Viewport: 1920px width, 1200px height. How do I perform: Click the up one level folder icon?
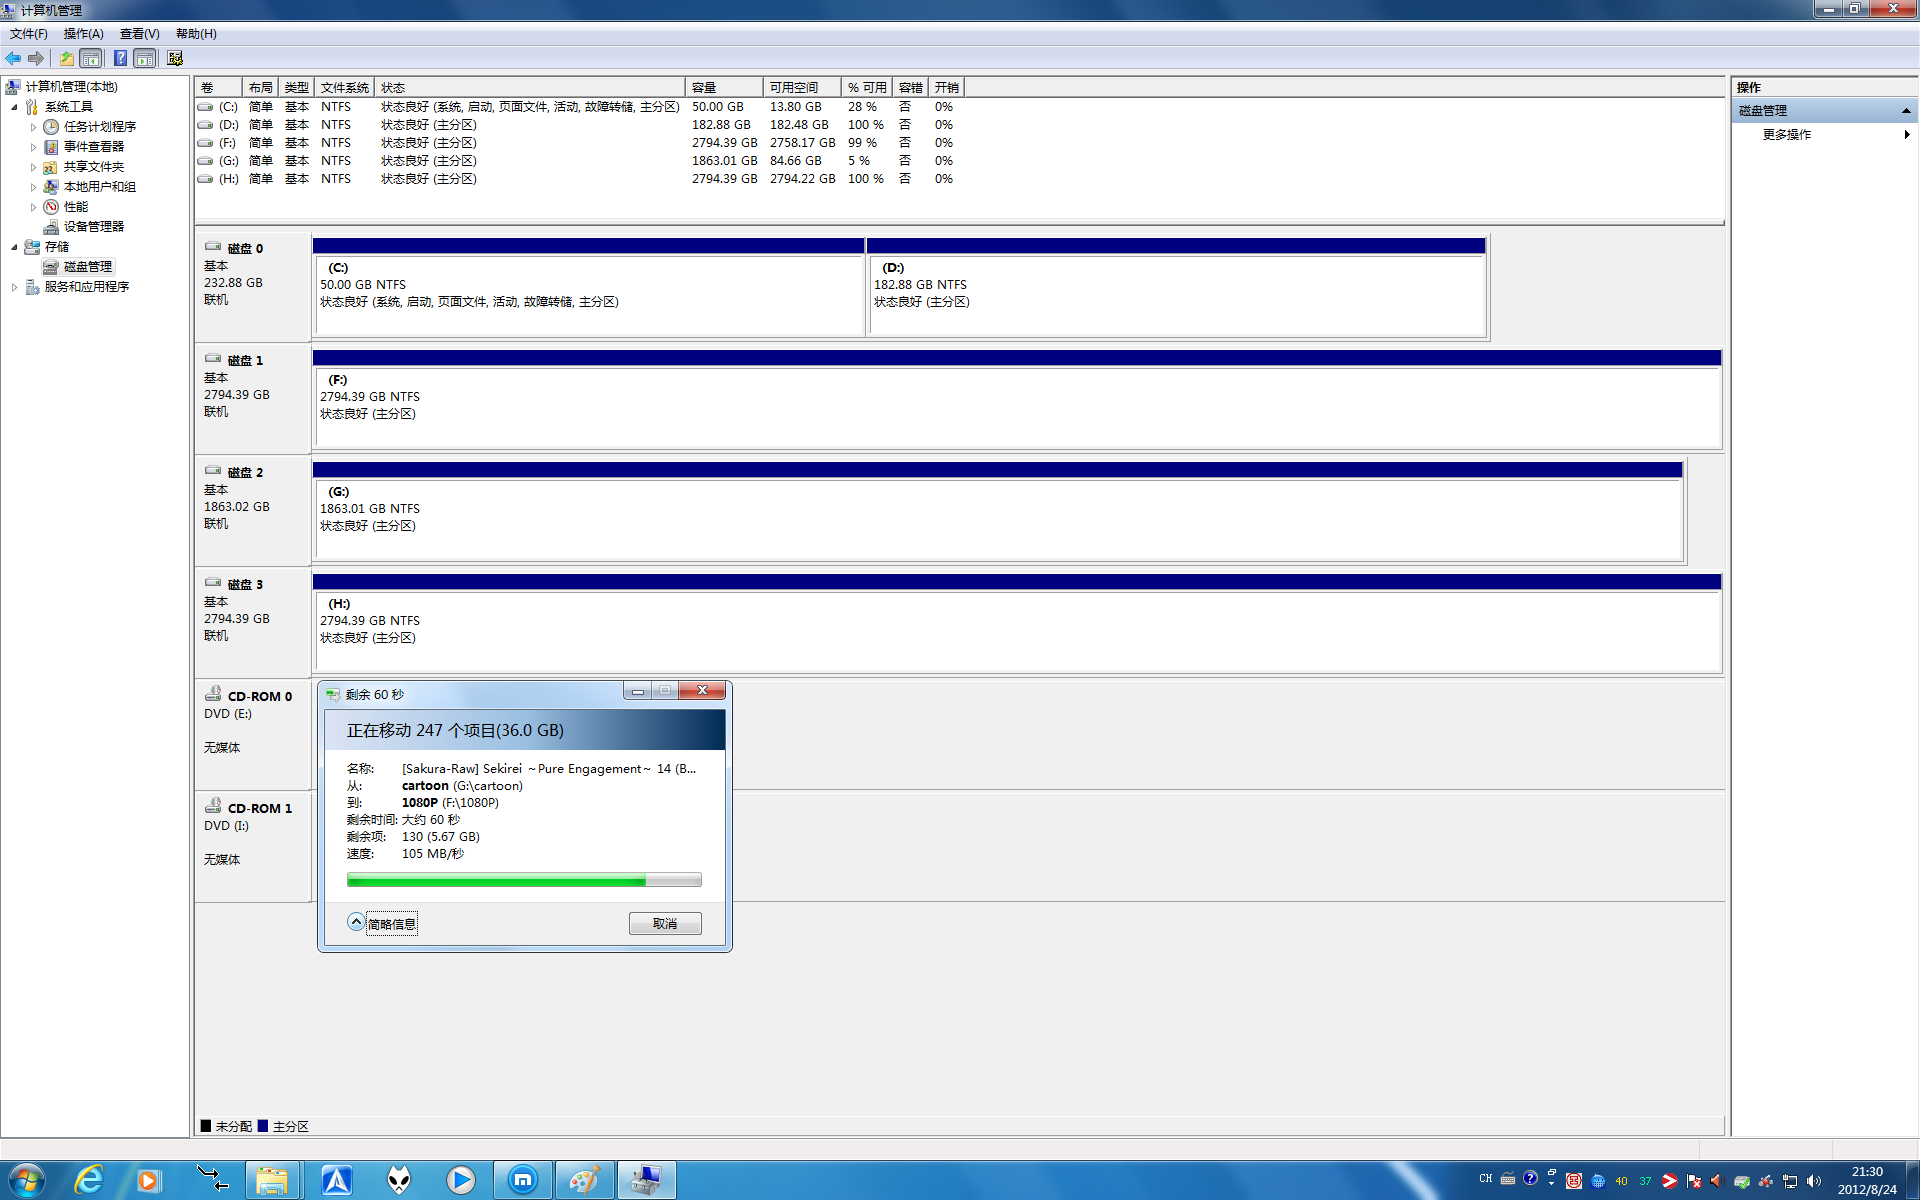(66, 58)
